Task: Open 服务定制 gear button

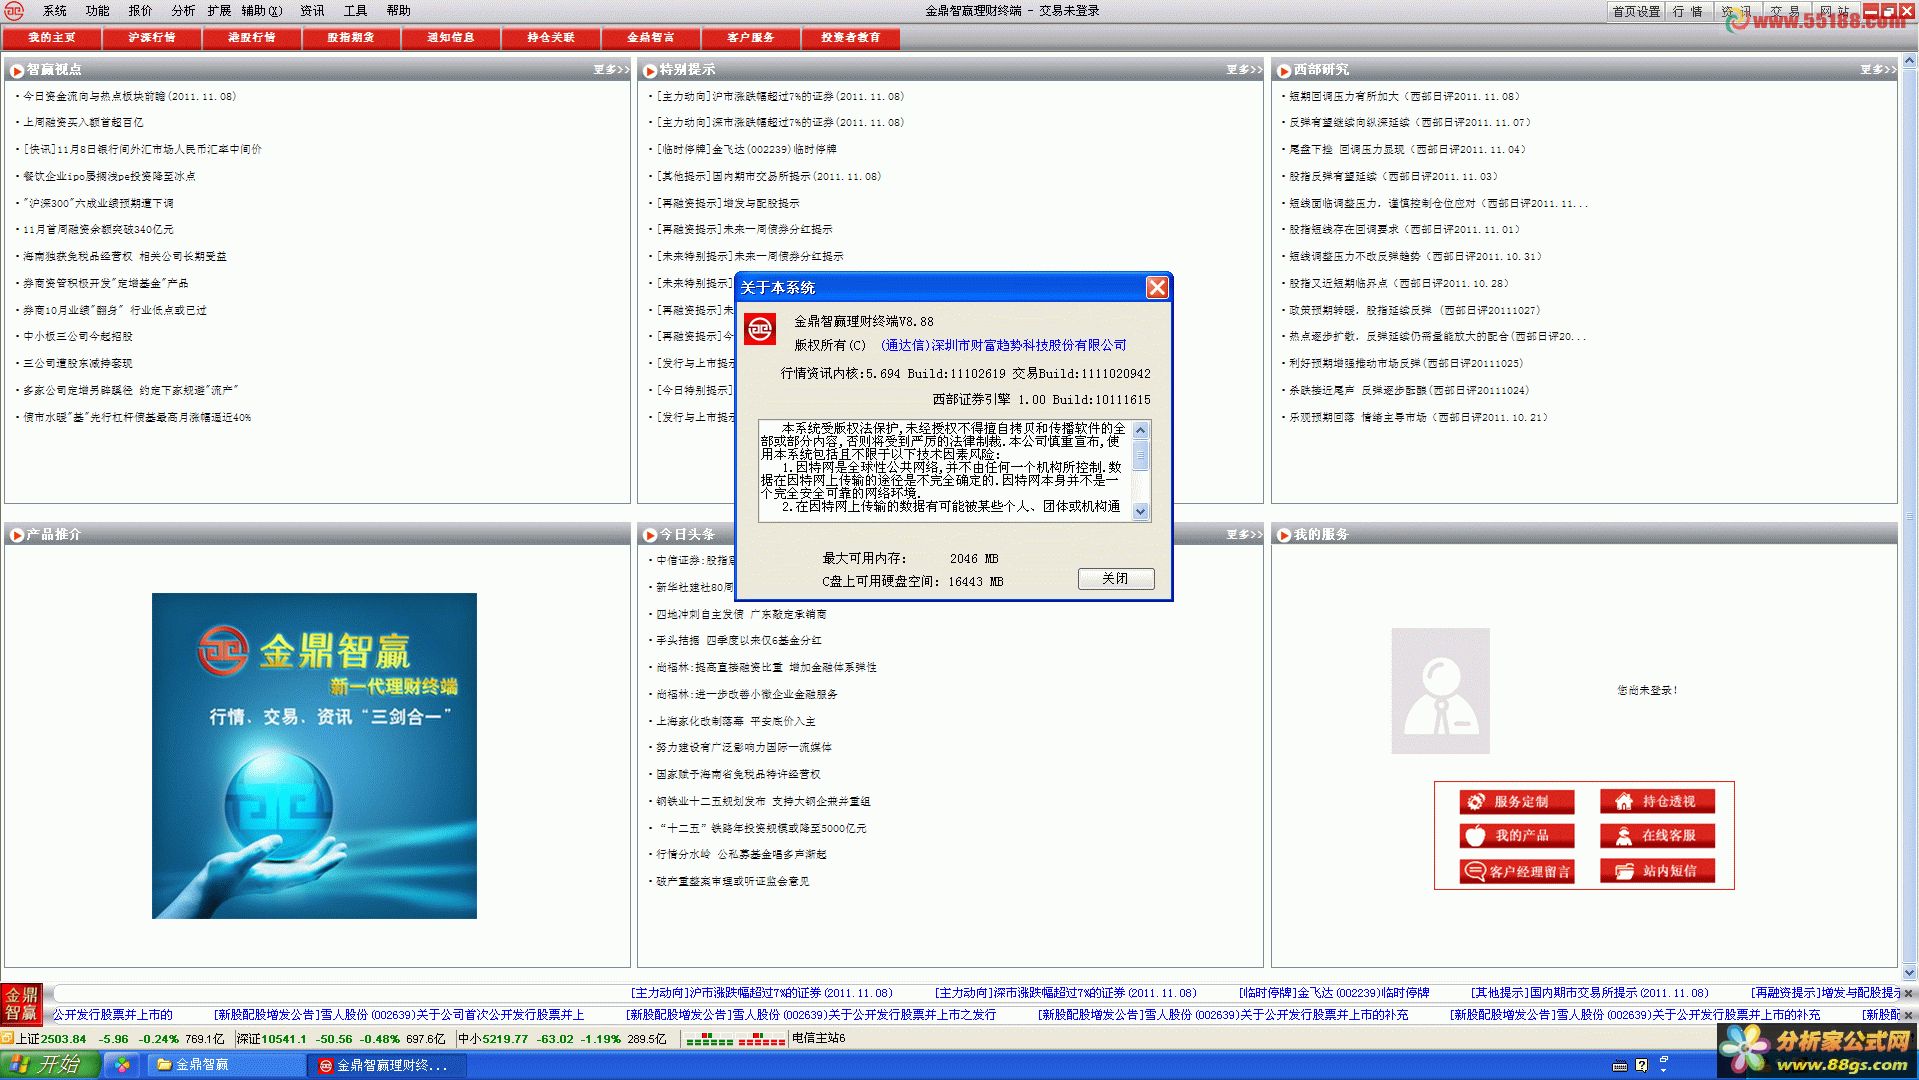Action: pos(1517,801)
